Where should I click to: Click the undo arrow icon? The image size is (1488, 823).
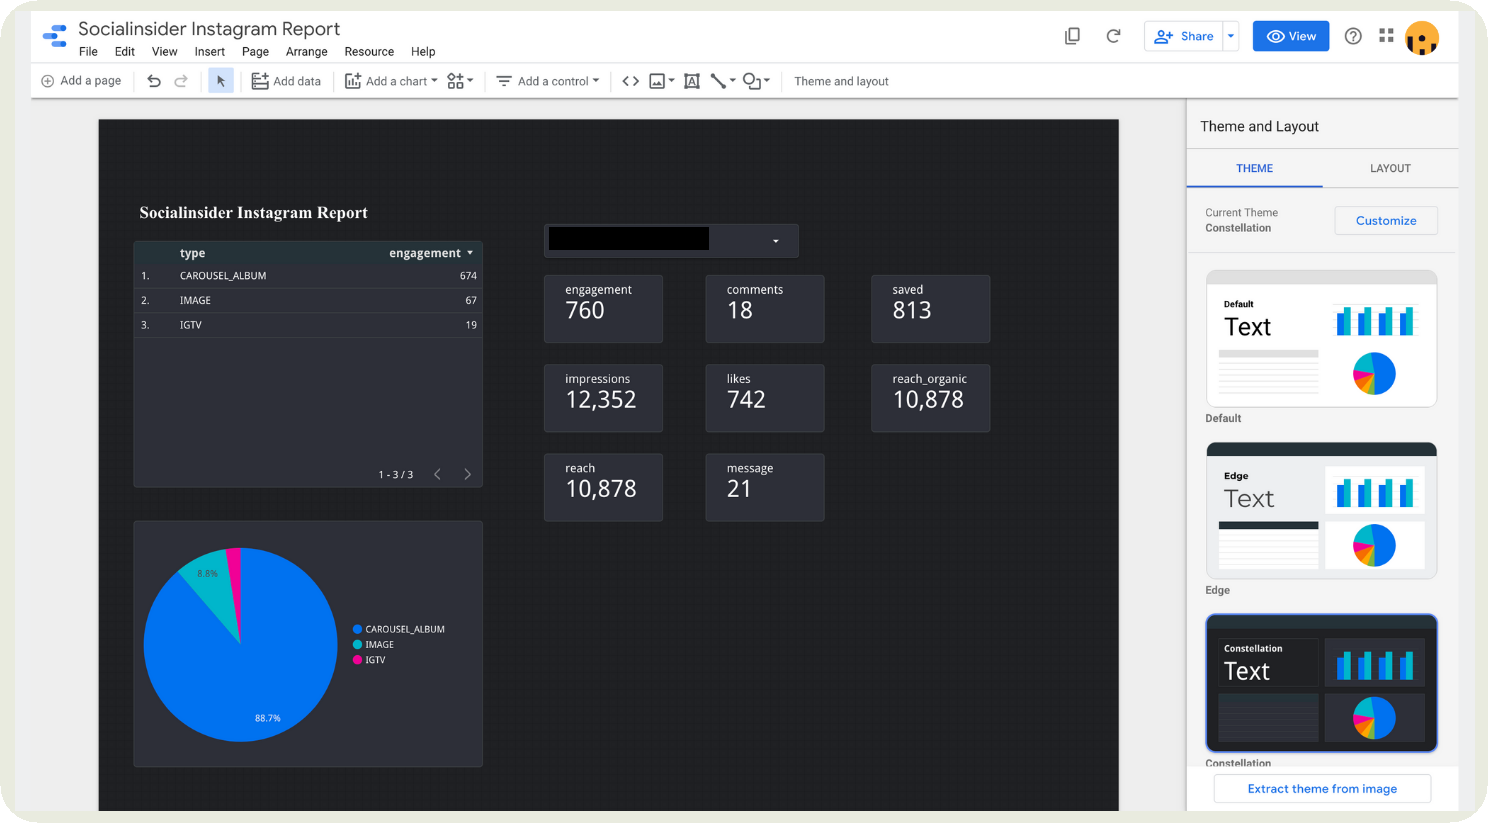click(x=154, y=81)
